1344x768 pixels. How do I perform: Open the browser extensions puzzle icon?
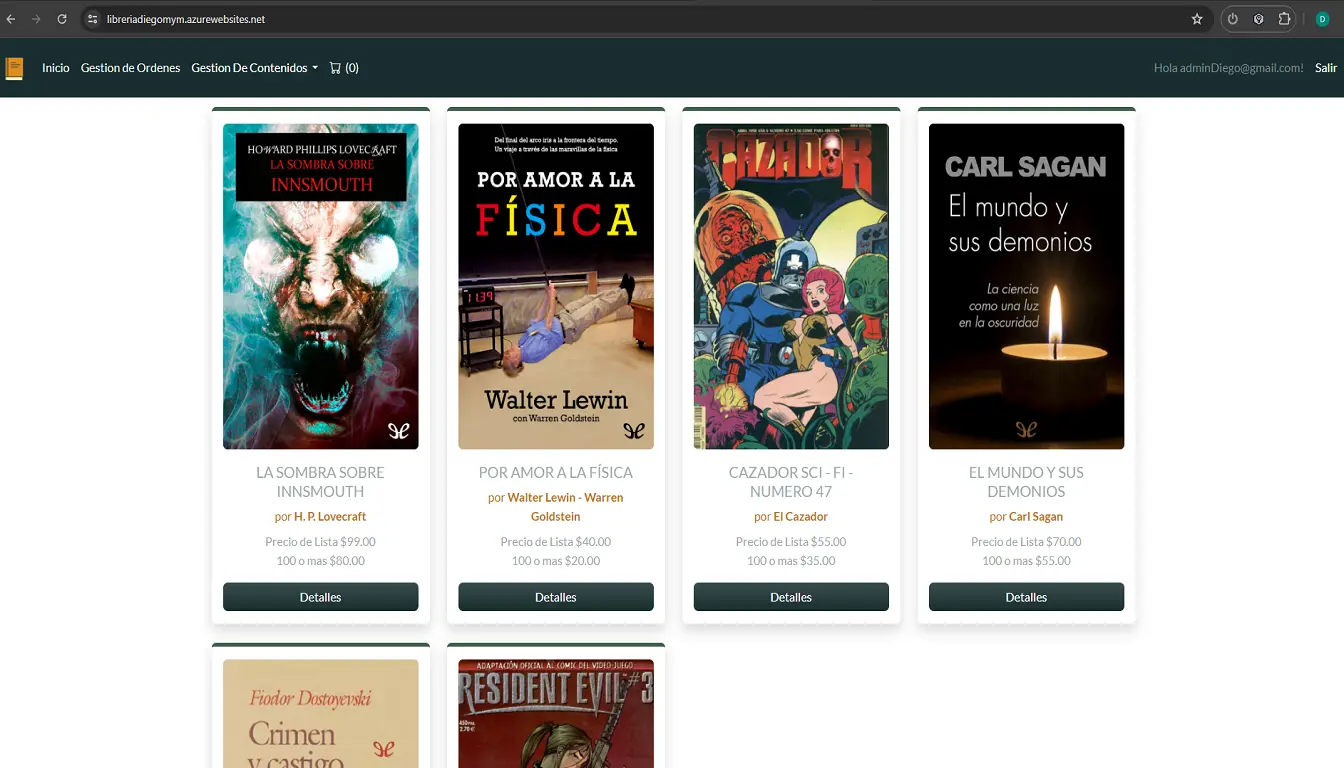pyautogui.click(x=1285, y=19)
